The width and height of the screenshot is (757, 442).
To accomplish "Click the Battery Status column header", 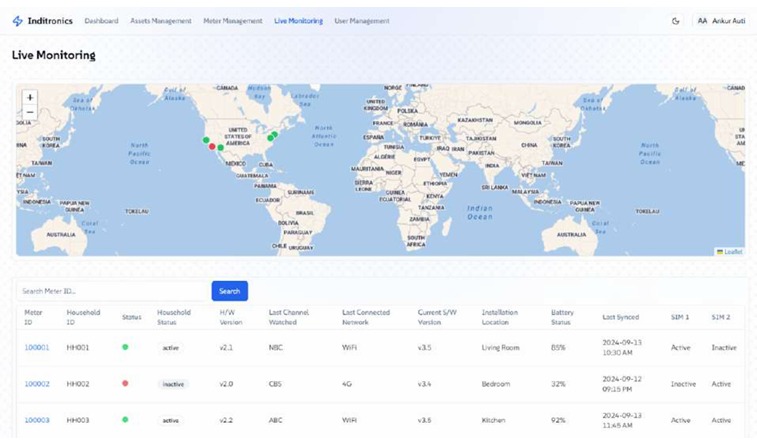I will click(x=562, y=317).
